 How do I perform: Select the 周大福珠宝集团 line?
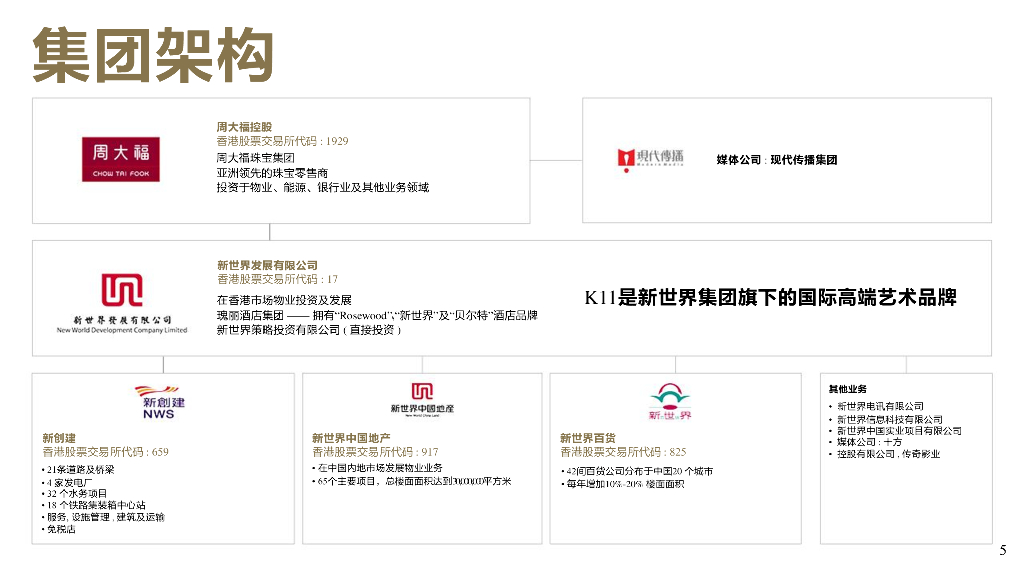click(x=255, y=157)
